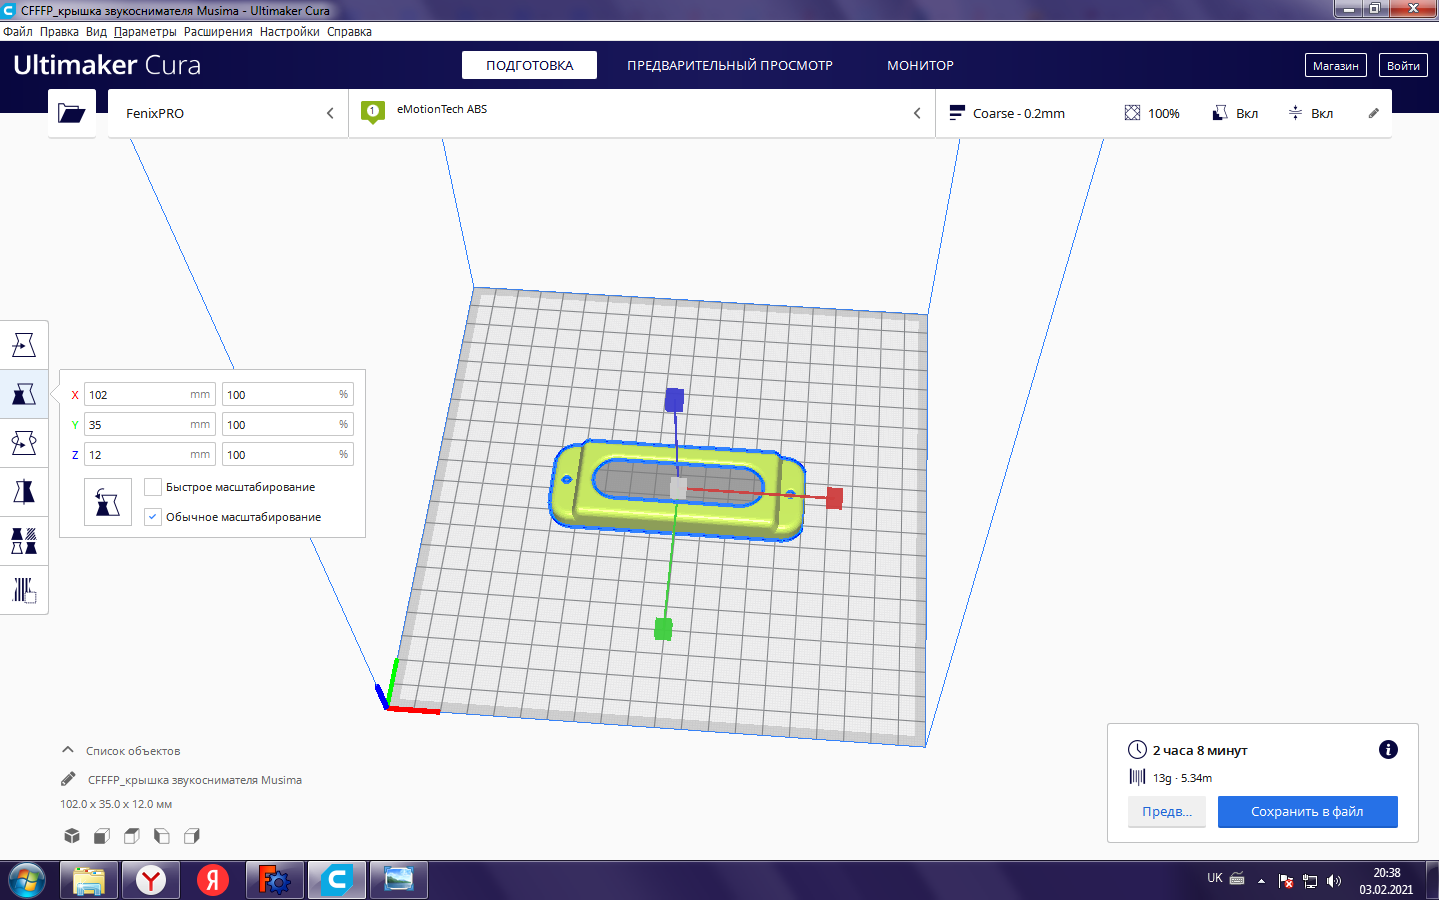This screenshot has height=900, width=1439.
Task: Select the Scale tool in left toolbar
Action: point(24,394)
